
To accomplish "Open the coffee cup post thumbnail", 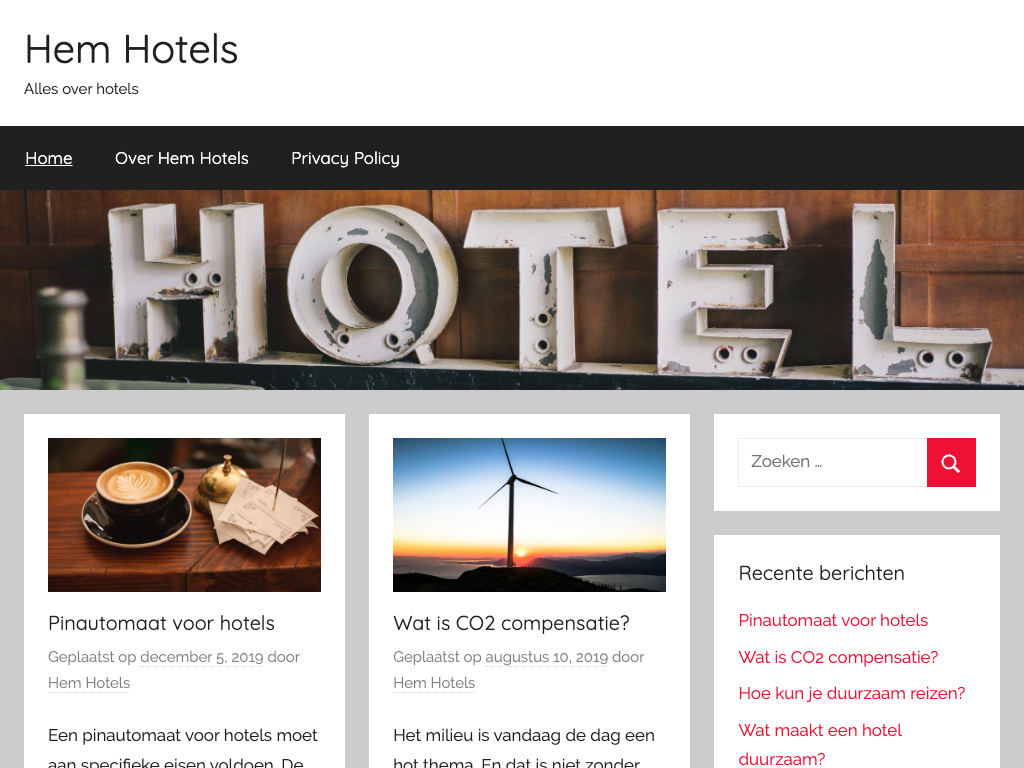I will (x=184, y=515).
